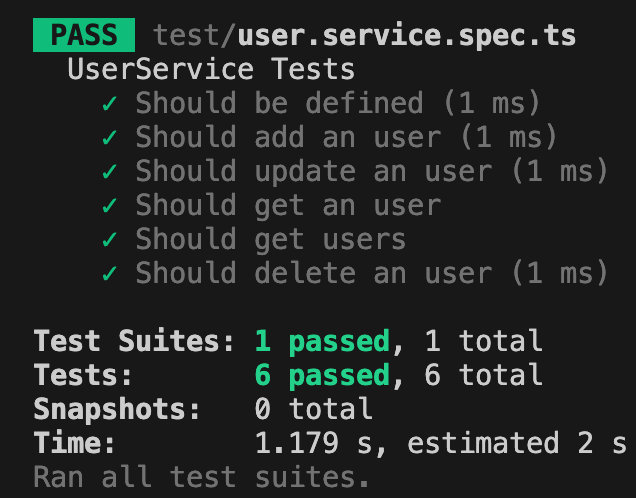Click checkmark beside Should be defined
This screenshot has width=636, height=498.
(x=110, y=103)
